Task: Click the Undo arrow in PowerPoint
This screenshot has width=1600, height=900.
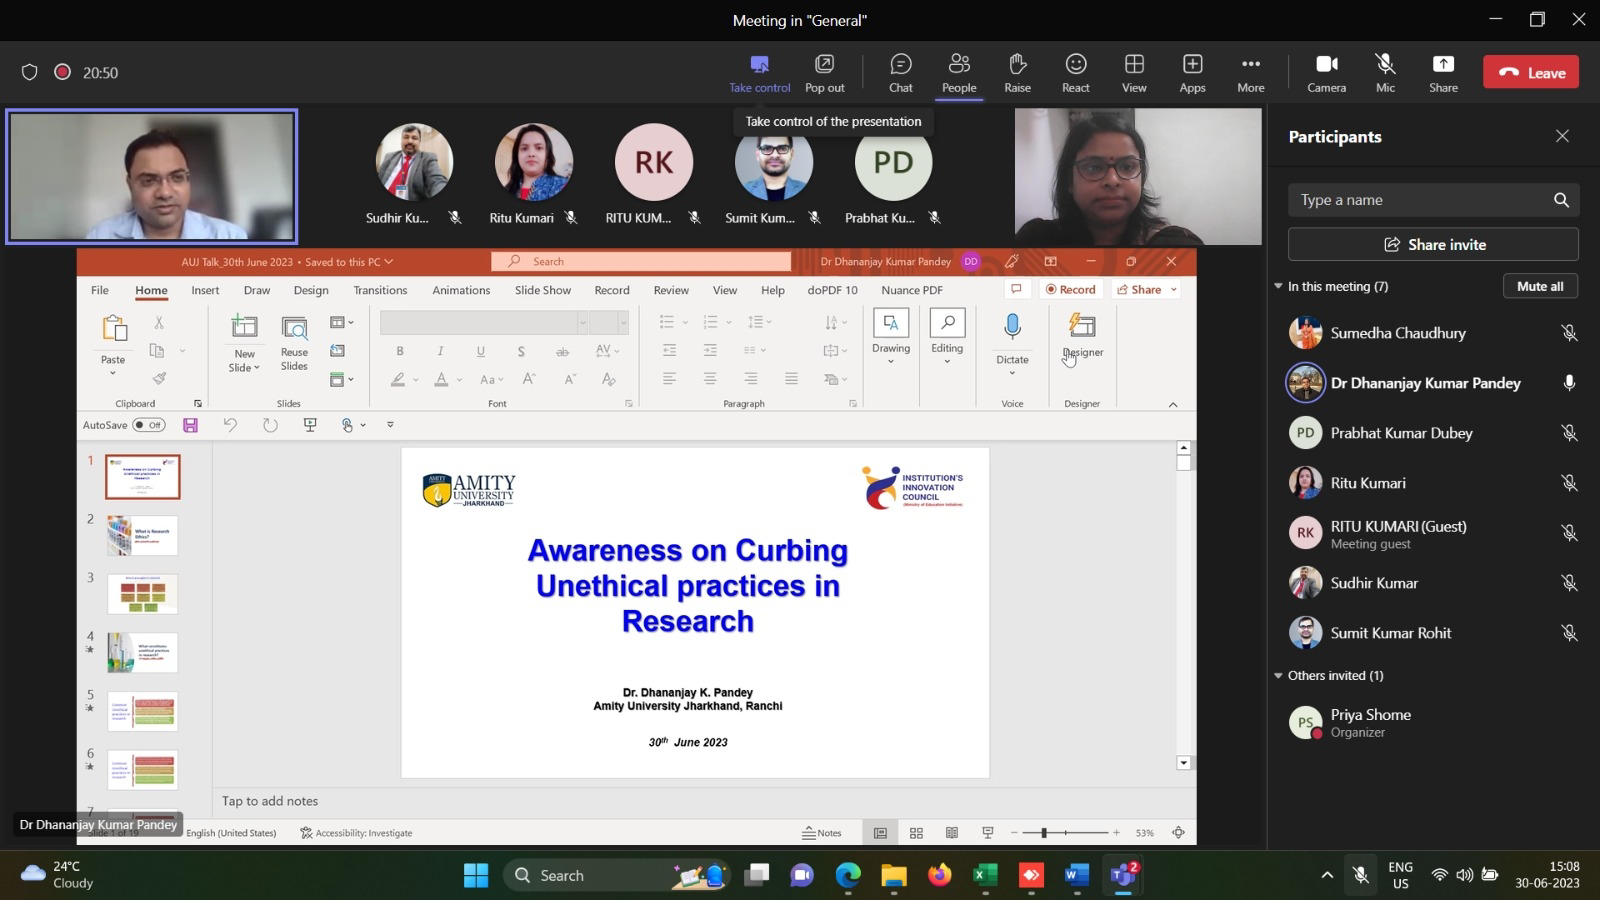Action: tap(230, 425)
